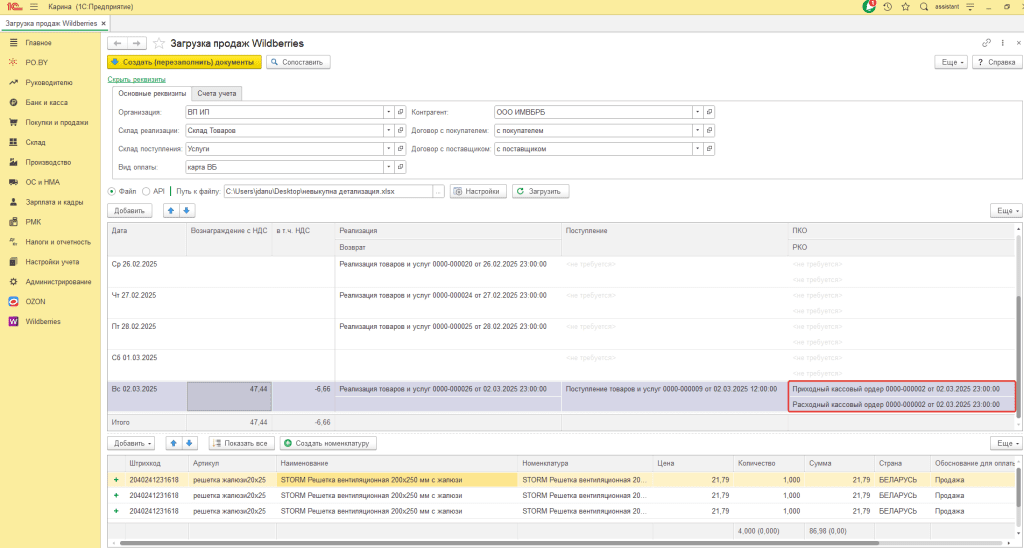The image size is (1024, 548).
Task: Open history clock icon in title bar
Action: click(887, 7)
